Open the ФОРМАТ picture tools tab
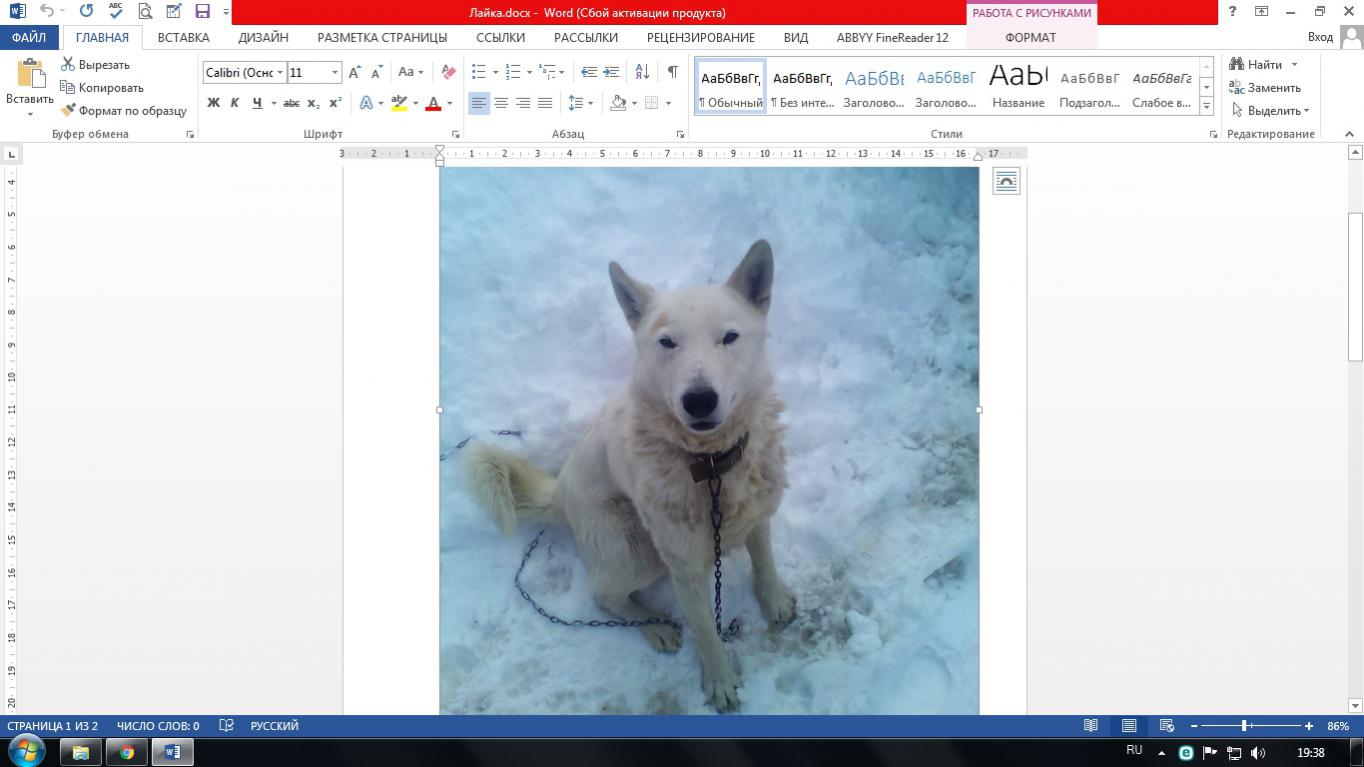The image size is (1364, 767). [1030, 37]
